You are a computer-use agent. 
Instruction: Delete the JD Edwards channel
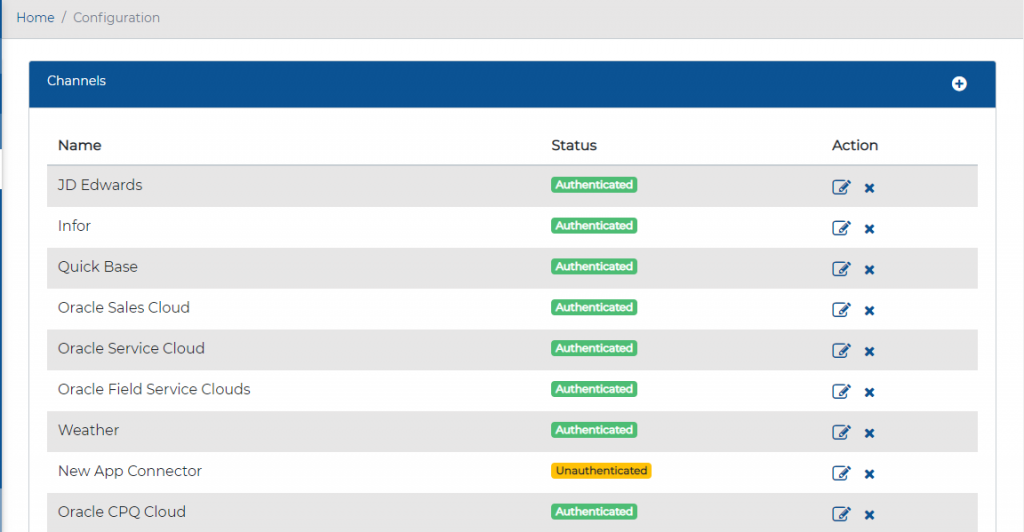pos(869,188)
